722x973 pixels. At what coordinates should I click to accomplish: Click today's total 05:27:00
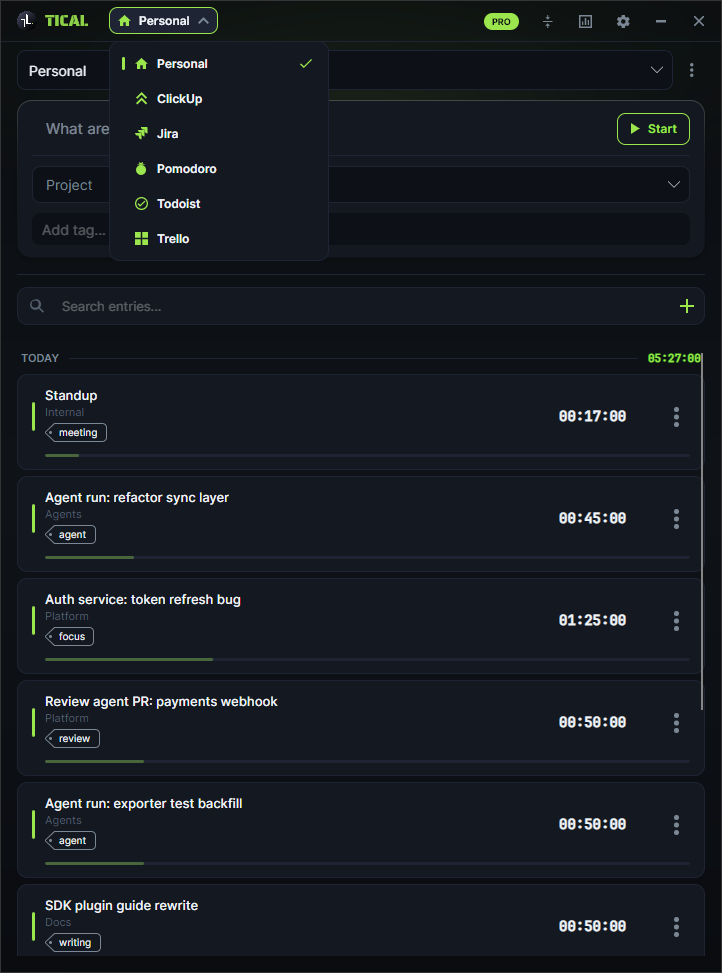point(674,358)
